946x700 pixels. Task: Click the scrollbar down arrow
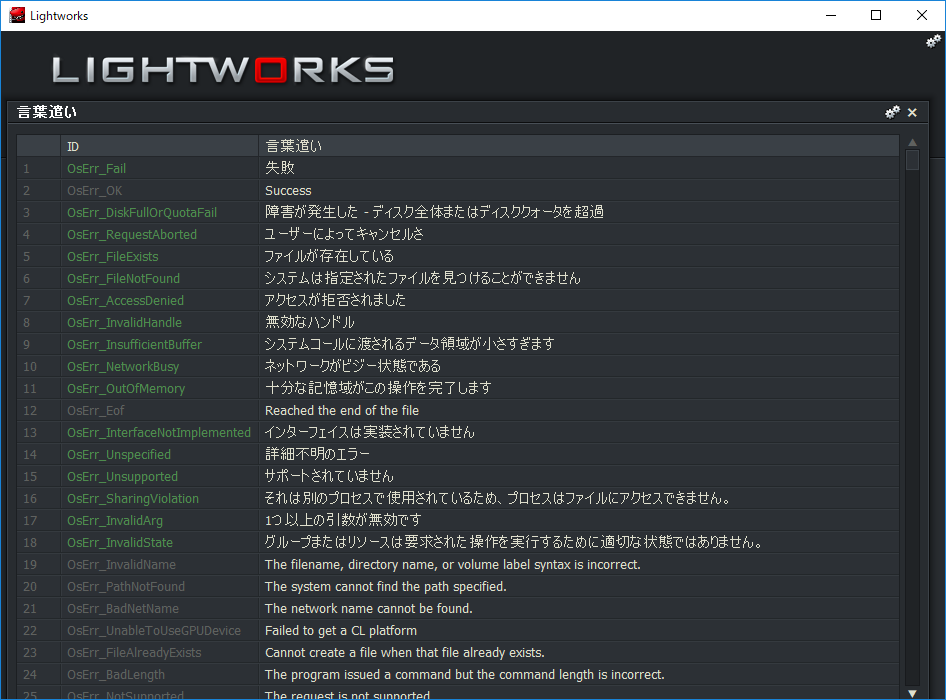913,693
